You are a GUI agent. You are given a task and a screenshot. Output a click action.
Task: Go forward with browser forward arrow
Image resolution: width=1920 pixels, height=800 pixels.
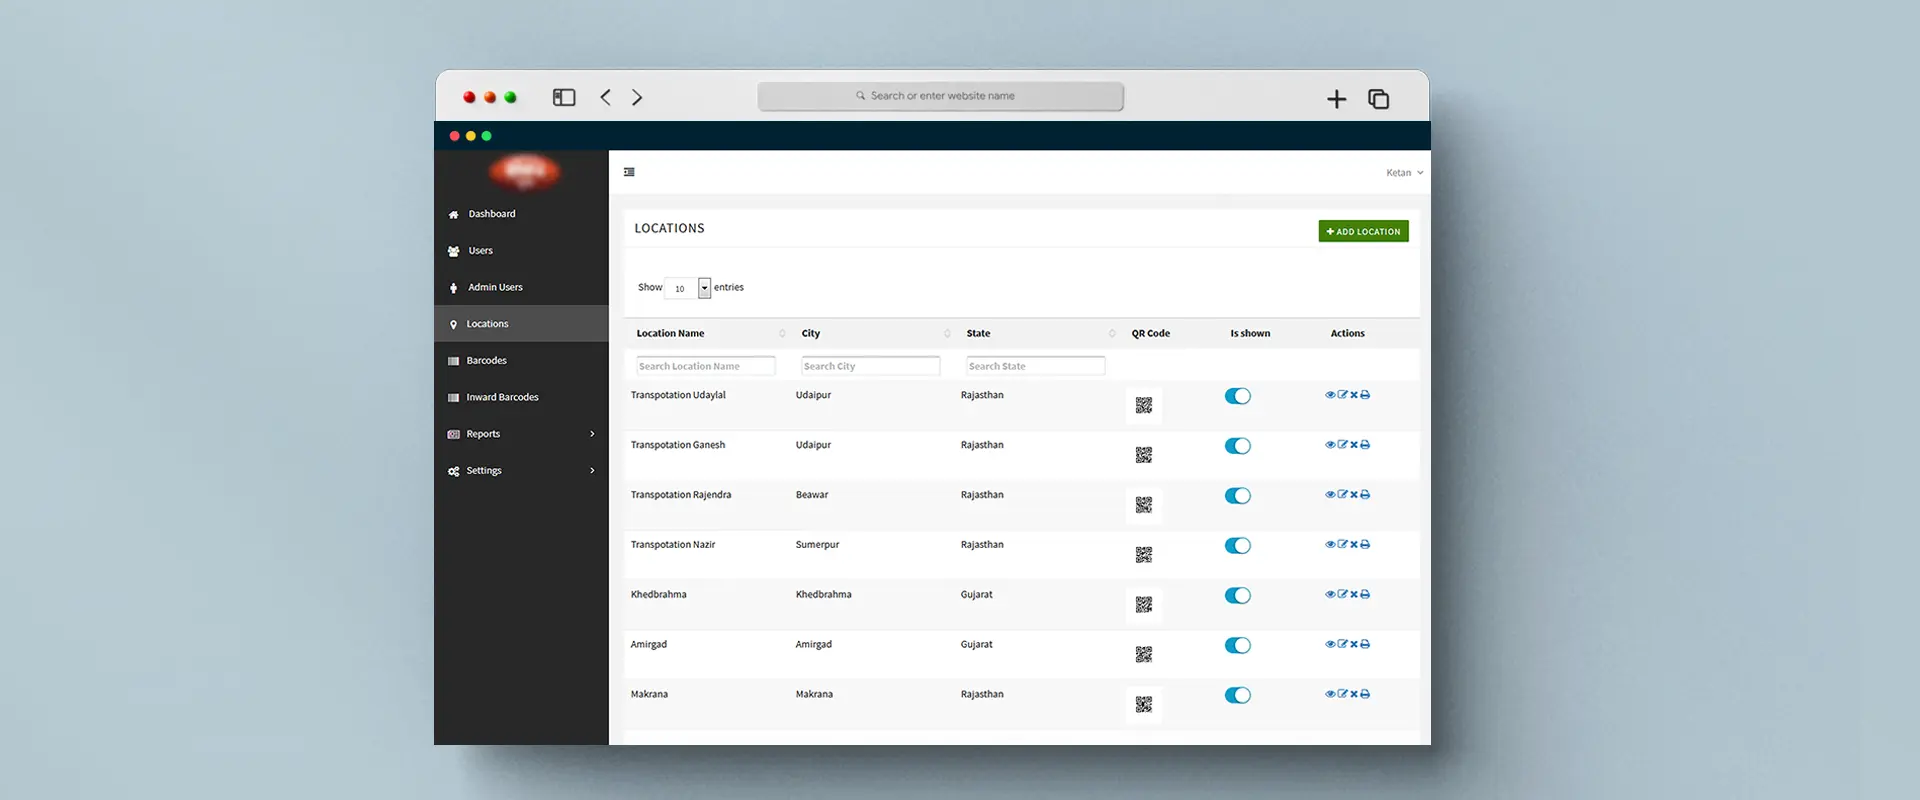pyautogui.click(x=637, y=97)
